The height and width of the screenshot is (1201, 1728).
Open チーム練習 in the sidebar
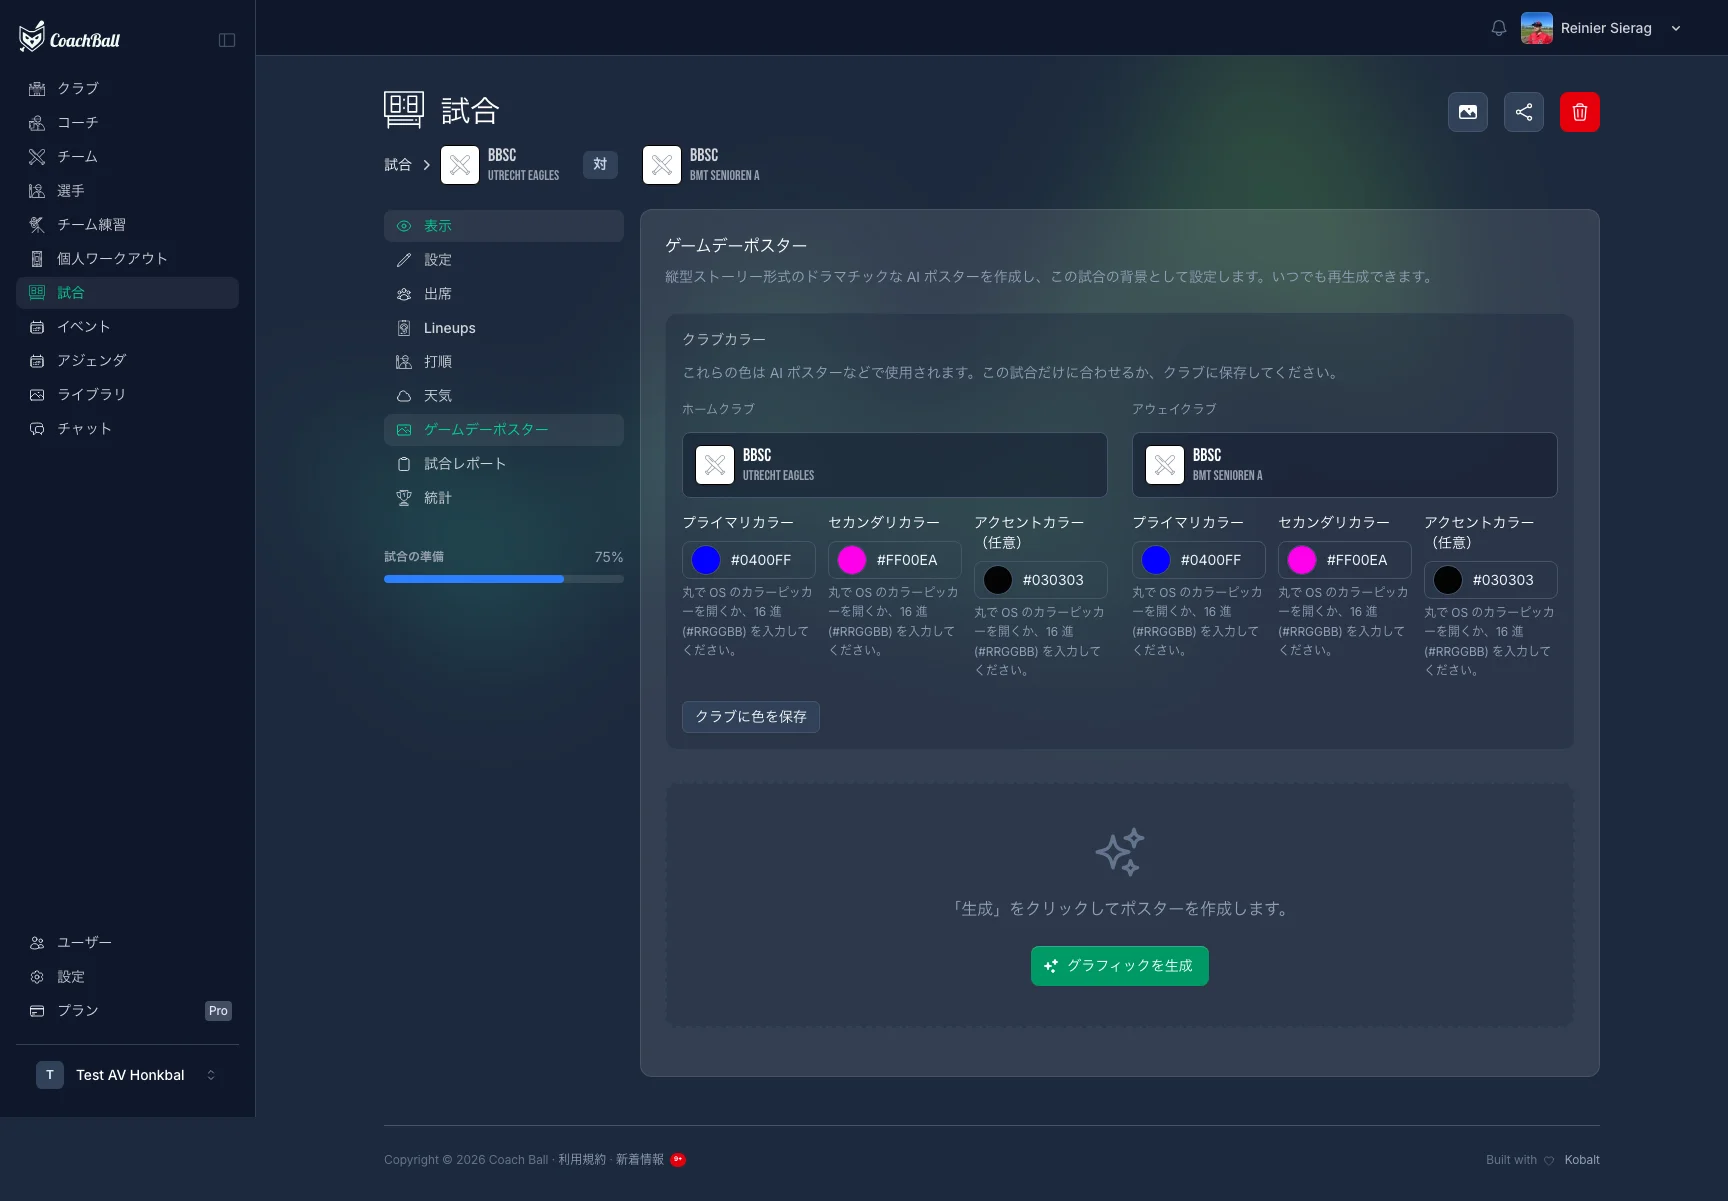coord(127,224)
